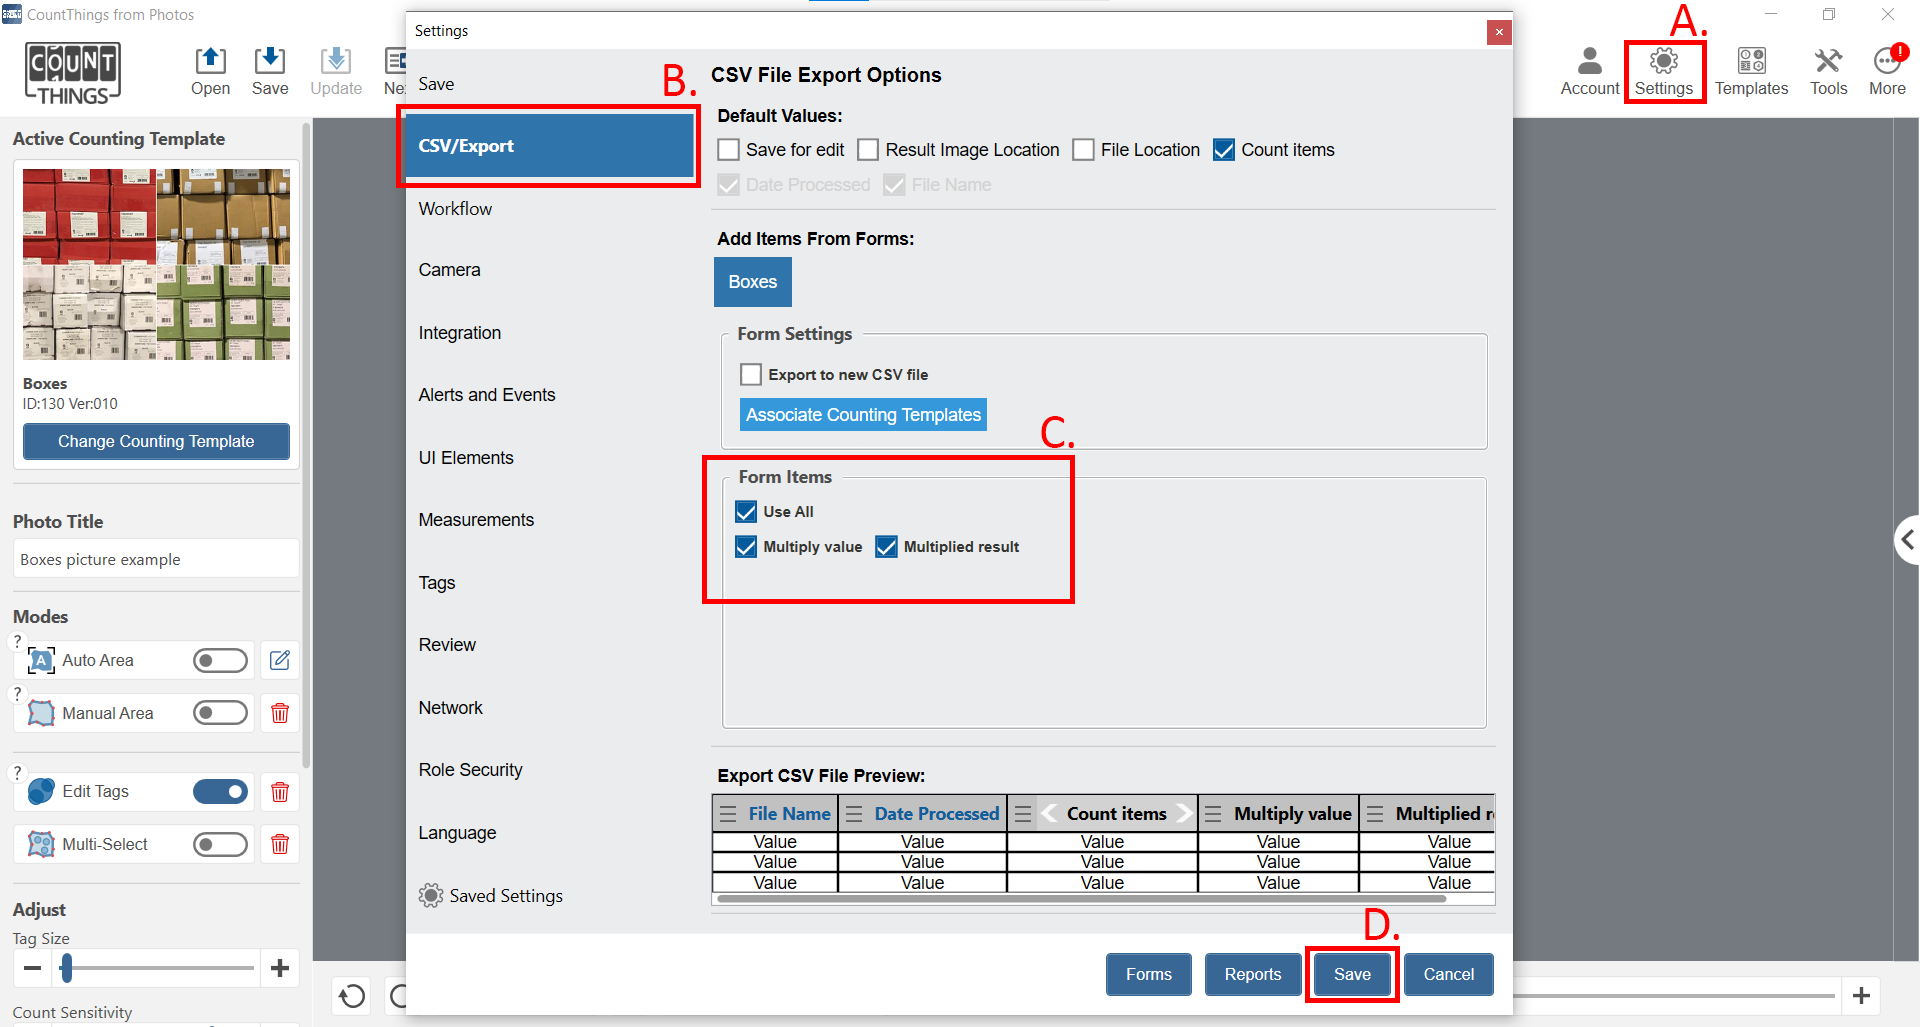Click the Associate Counting Templates button
The height and width of the screenshot is (1027, 1920).
pos(863,415)
